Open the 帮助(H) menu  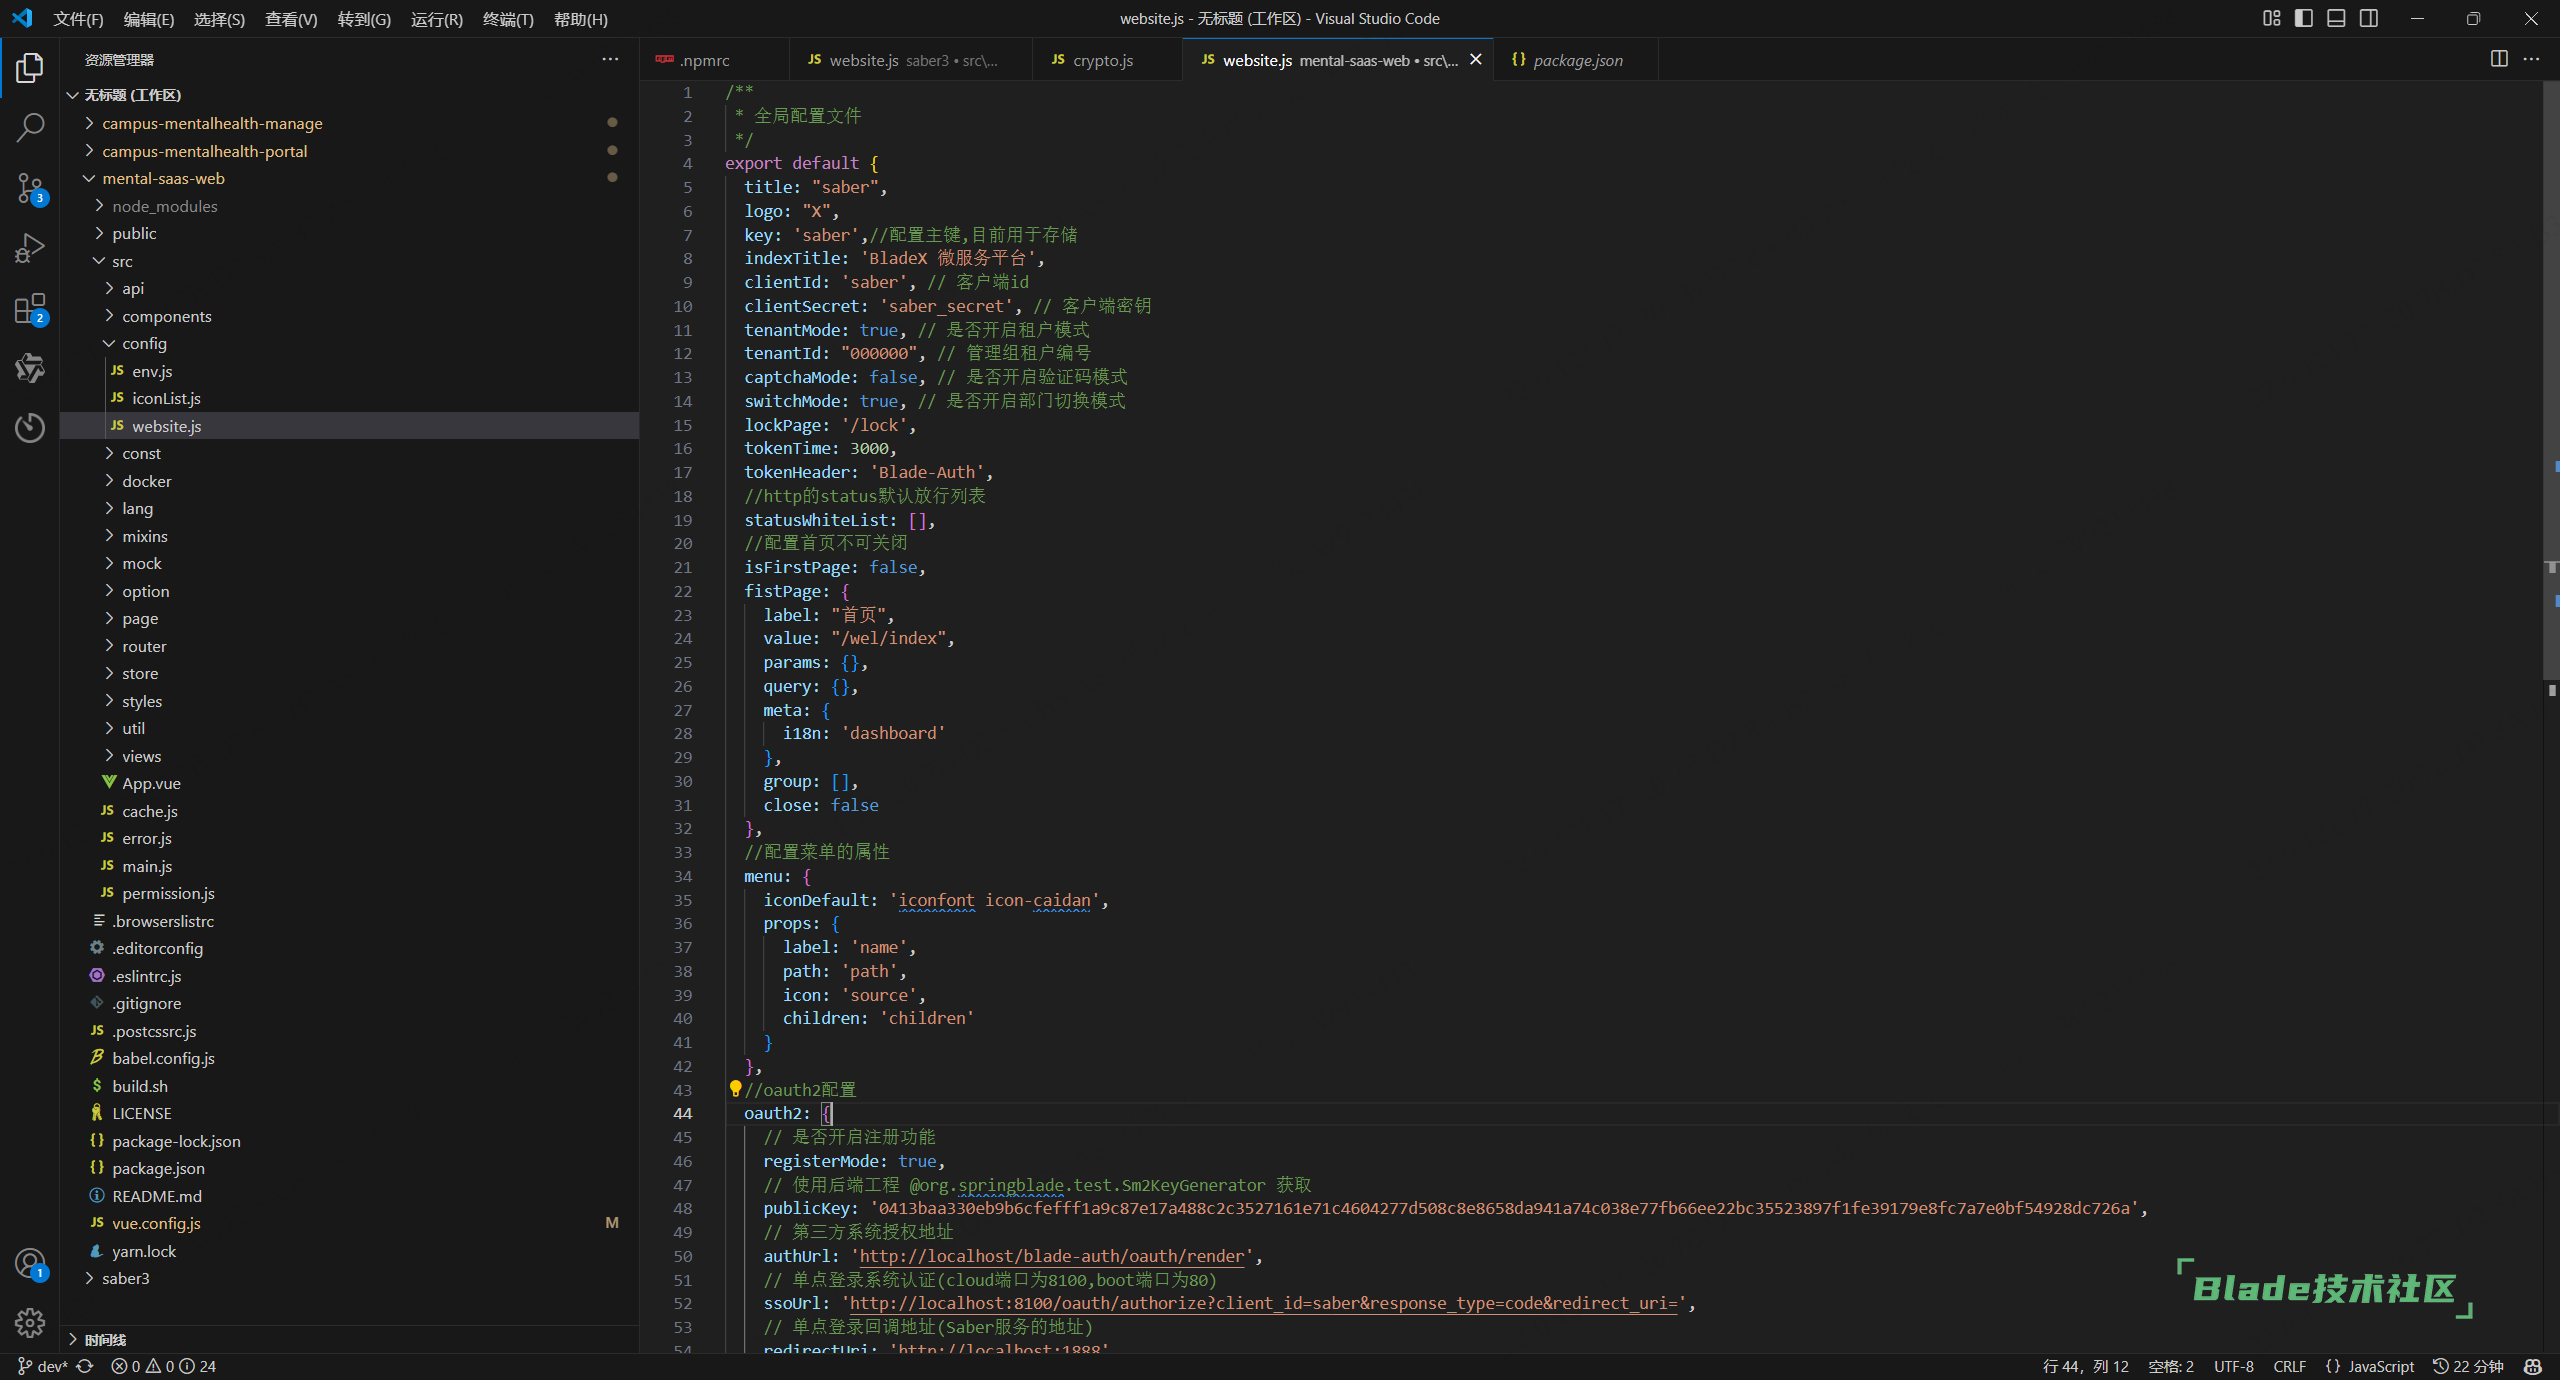(581, 19)
